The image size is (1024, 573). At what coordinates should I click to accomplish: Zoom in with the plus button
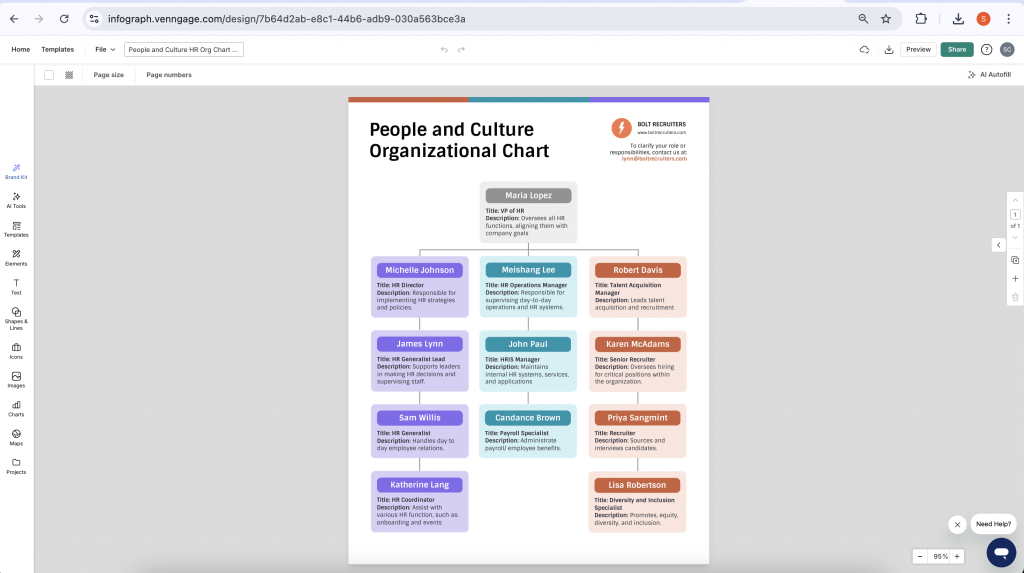(957, 556)
